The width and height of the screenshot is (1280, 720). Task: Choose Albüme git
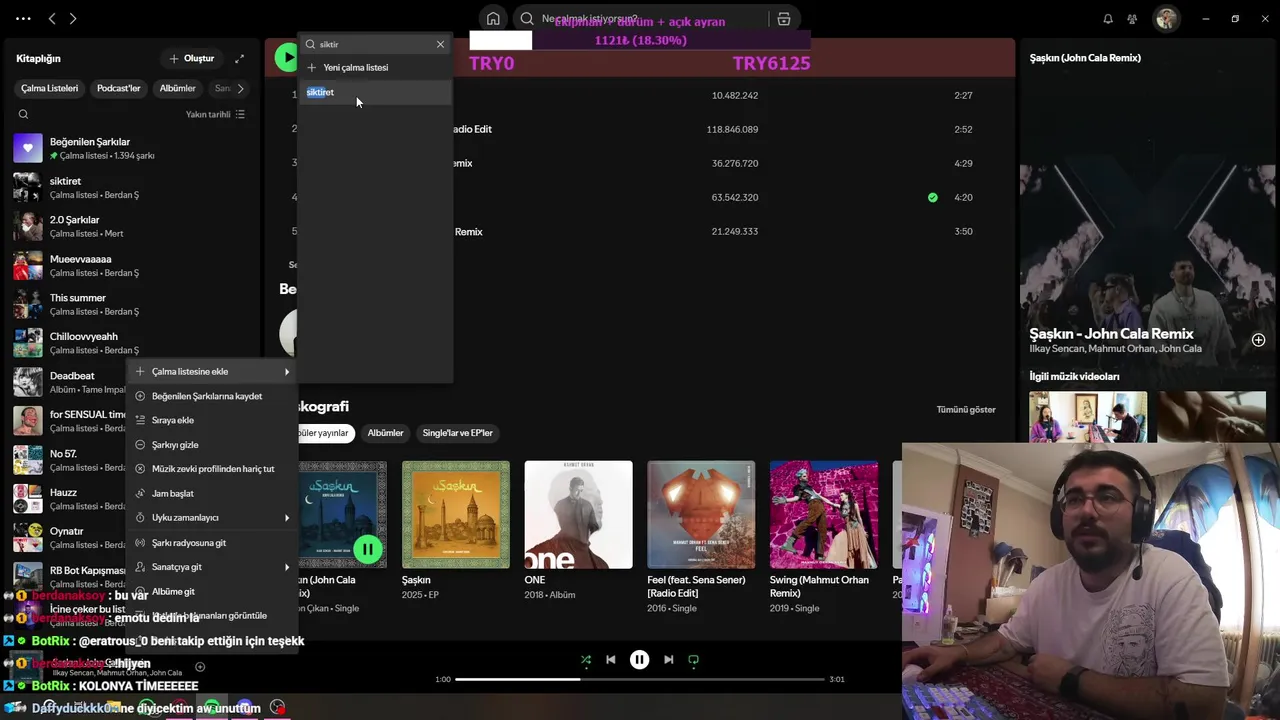(x=212, y=592)
